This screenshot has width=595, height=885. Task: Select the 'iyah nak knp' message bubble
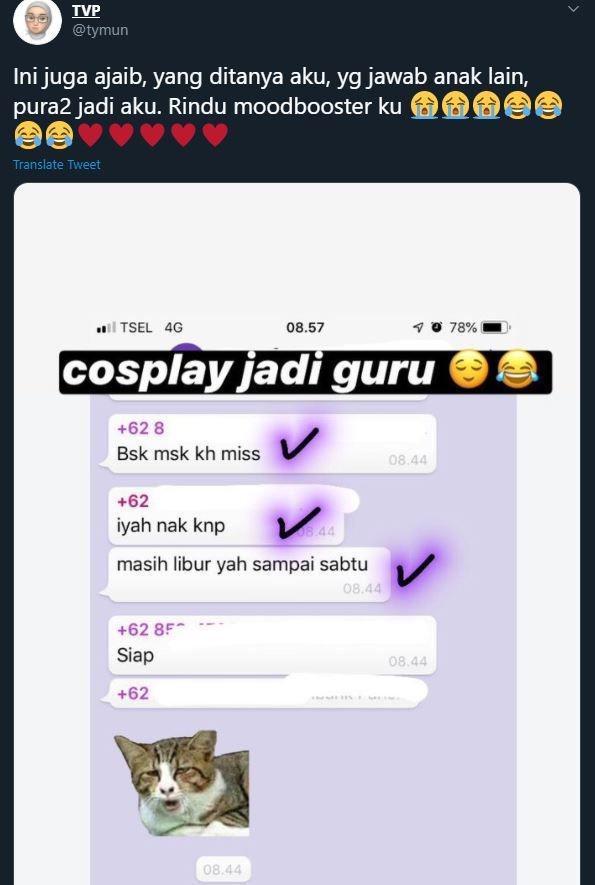pos(228,516)
